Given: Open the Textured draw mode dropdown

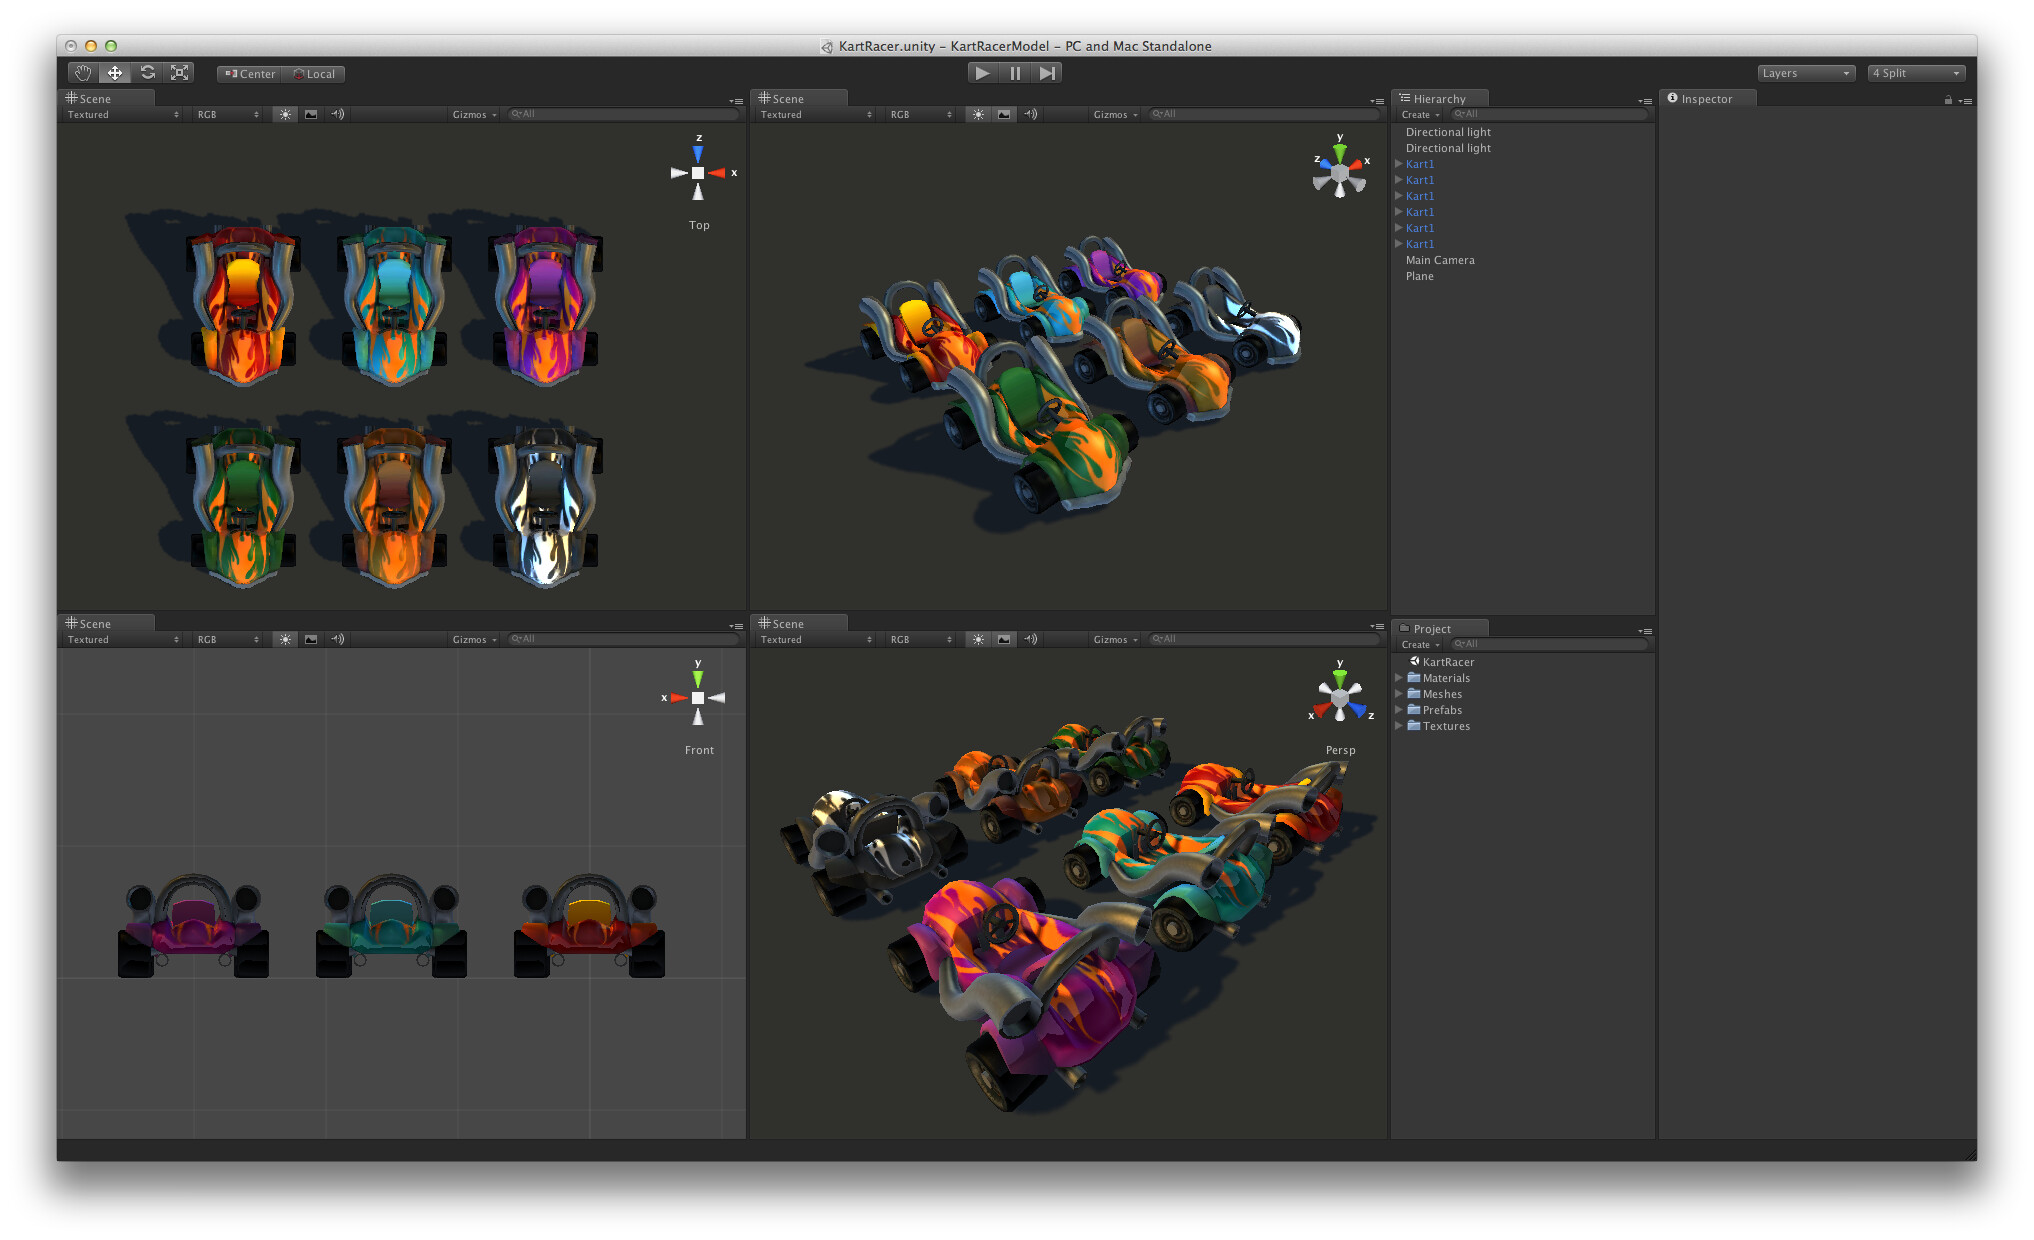Looking at the screenshot, I should tap(120, 114).
